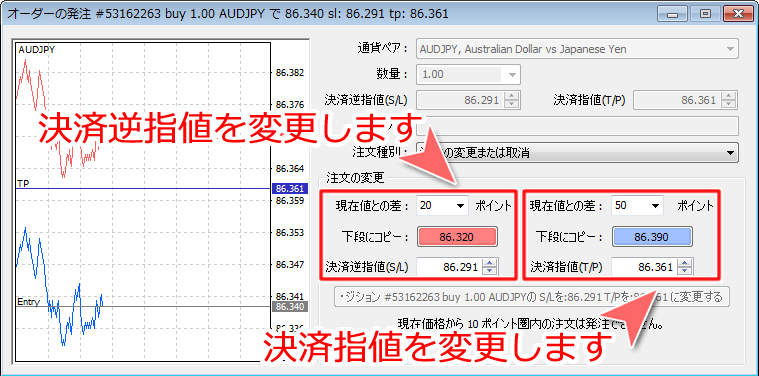Image resolution: width=759 pixels, height=376 pixels.
Task: Open the S/L 現在値との差 20 points dropdown
Action: pyautogui.click(x=442, y=206)
